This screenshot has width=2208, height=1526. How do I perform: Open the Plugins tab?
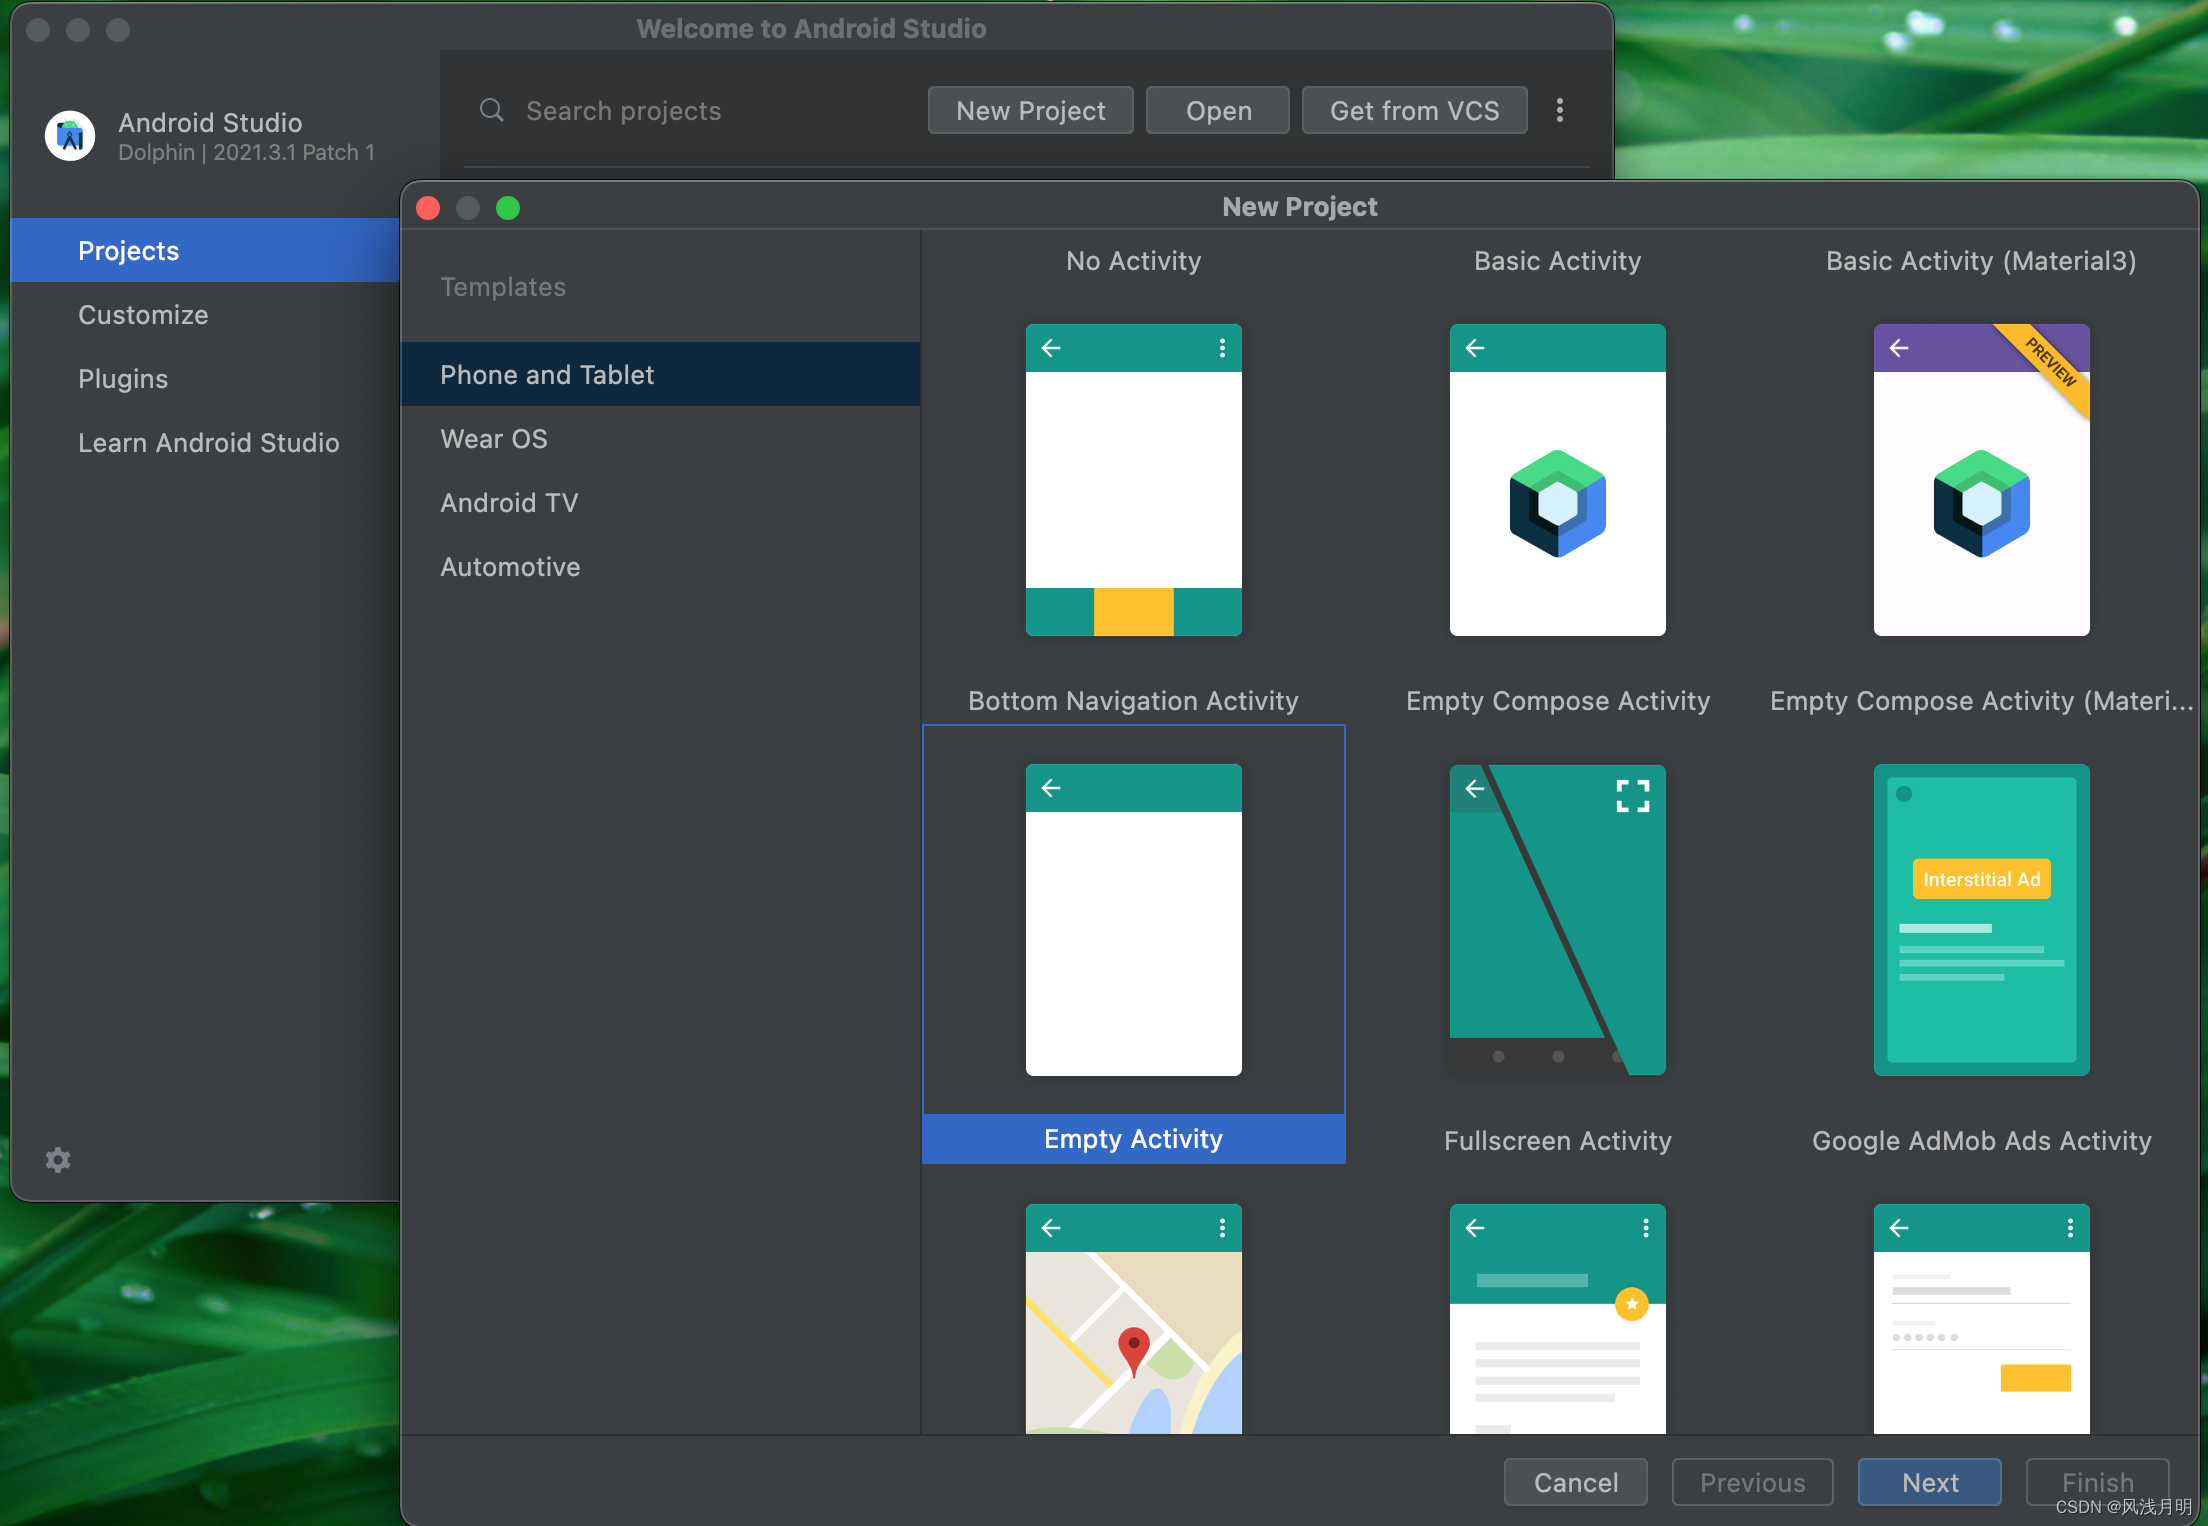[205, 378]
